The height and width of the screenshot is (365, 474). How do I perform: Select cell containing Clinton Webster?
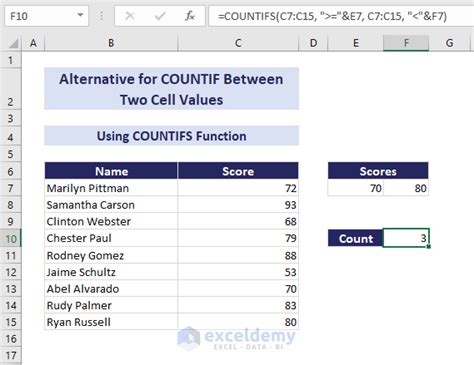click(111, 221)
